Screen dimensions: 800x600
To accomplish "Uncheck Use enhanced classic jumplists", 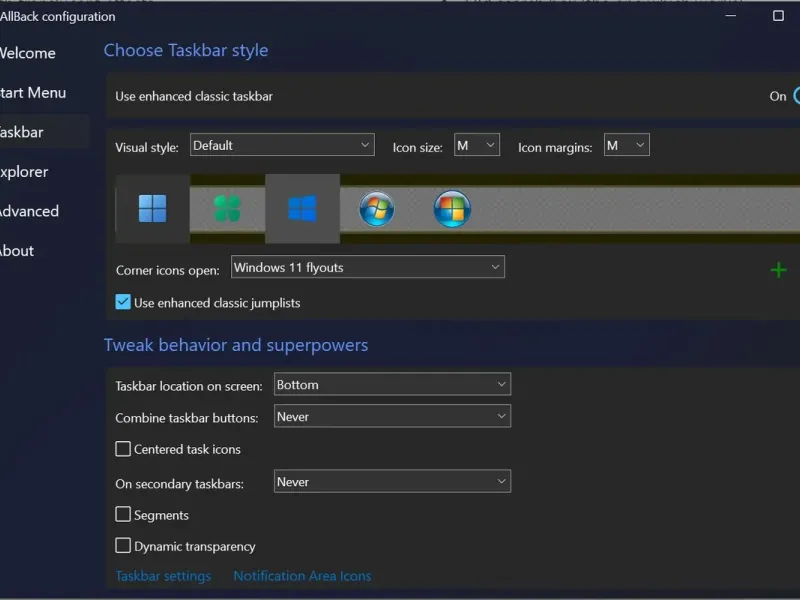I will coord(123,302).
